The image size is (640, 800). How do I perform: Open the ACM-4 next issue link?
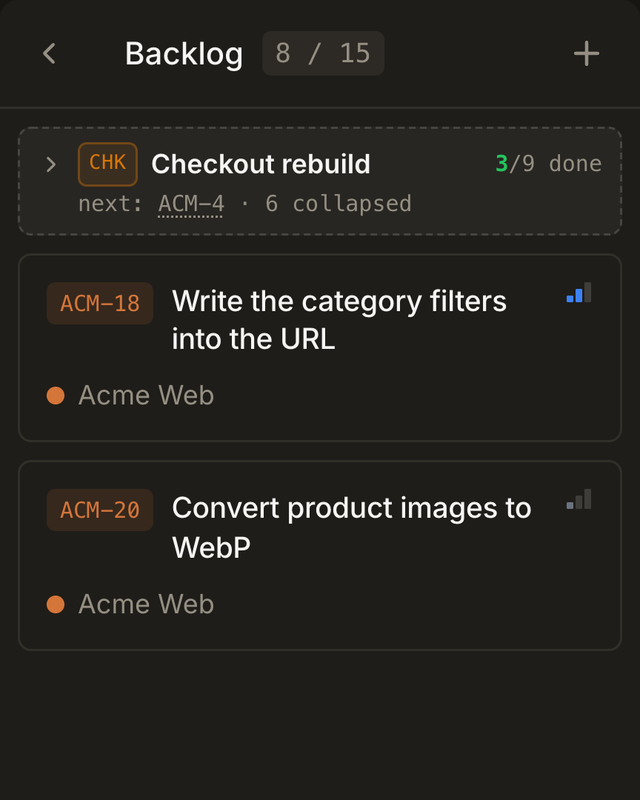[x=191, y=204]
